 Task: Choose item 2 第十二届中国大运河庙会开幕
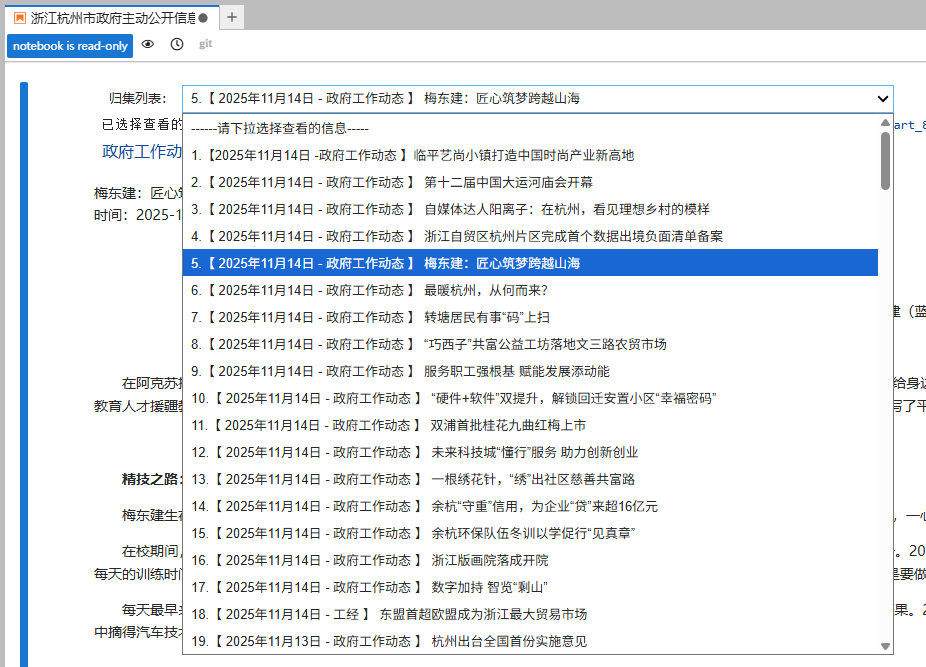(x=530, y=182)
